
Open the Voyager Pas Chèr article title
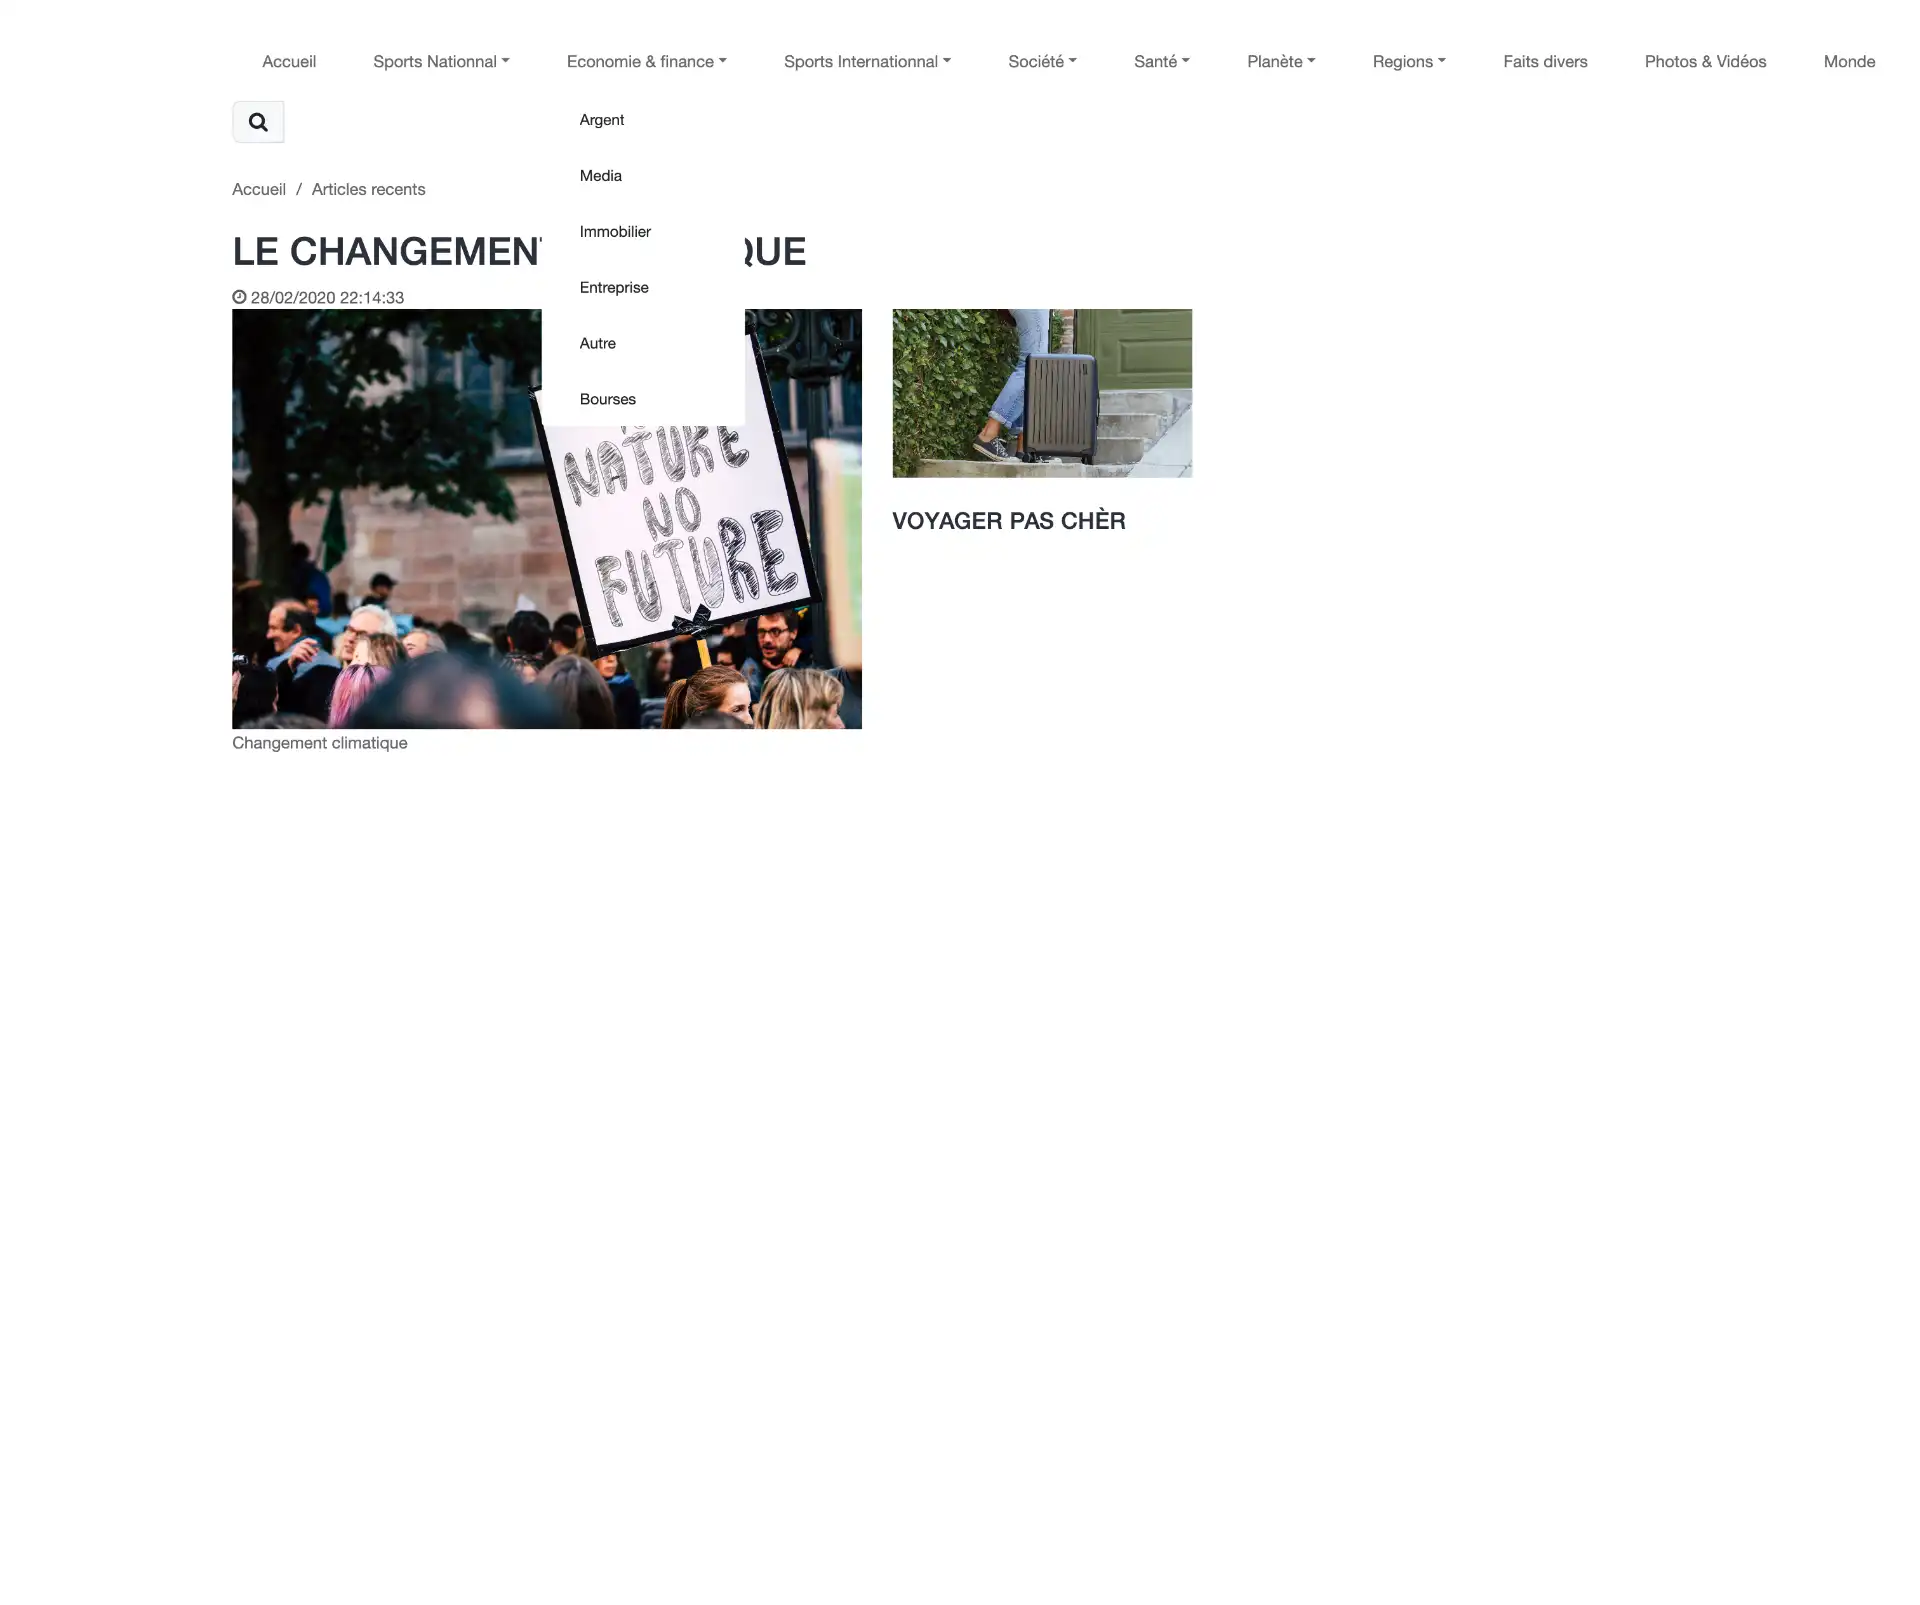(x=1009, y=521)
